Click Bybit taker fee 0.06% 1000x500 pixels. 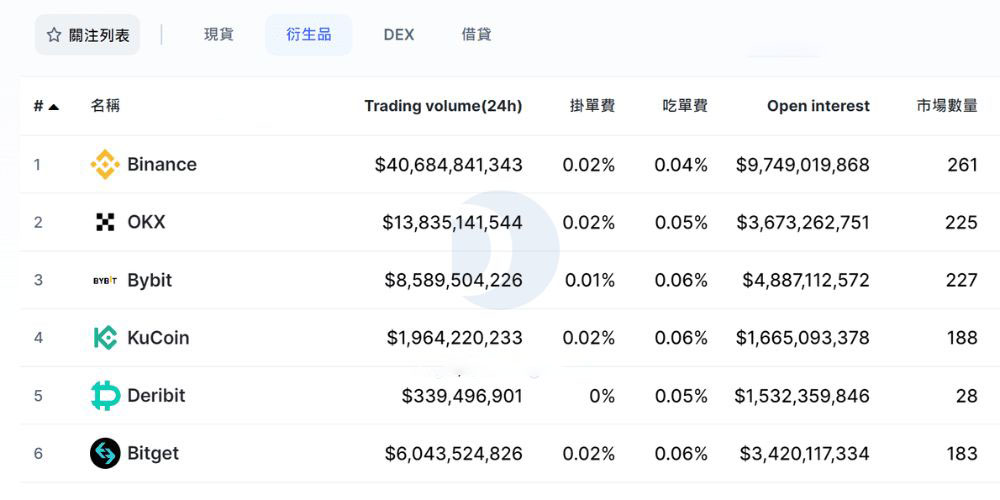(681, 281)
